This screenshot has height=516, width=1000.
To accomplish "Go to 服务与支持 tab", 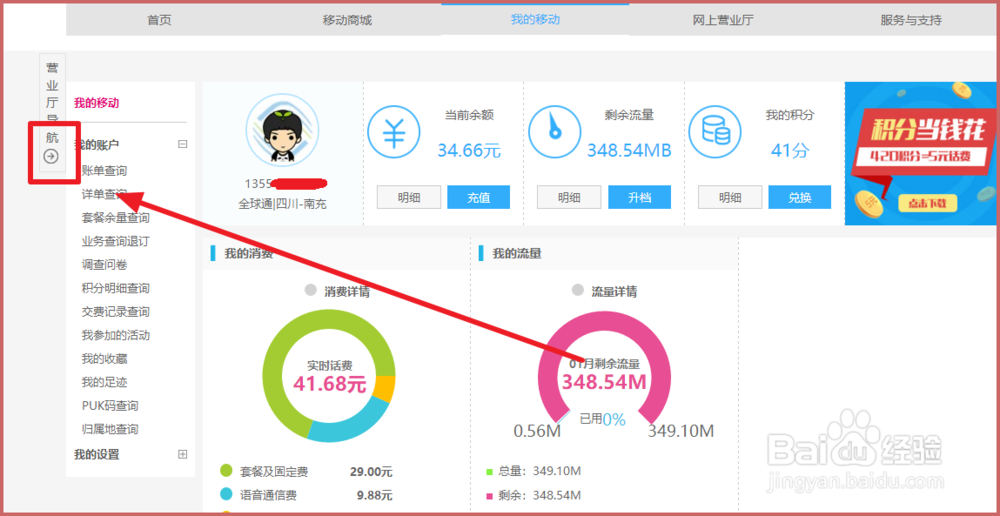I will point(911,20).
